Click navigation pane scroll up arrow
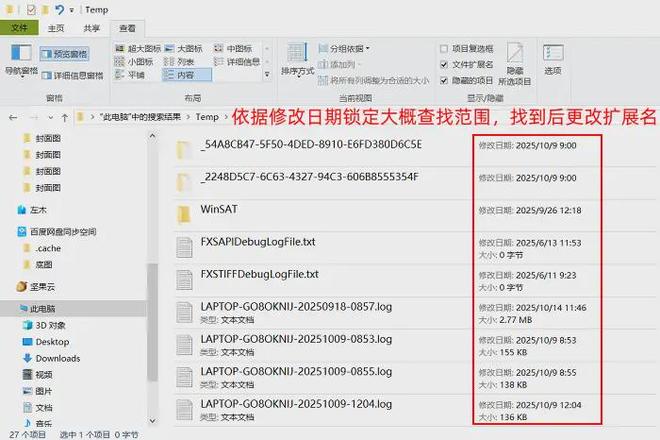 point(152,136)
